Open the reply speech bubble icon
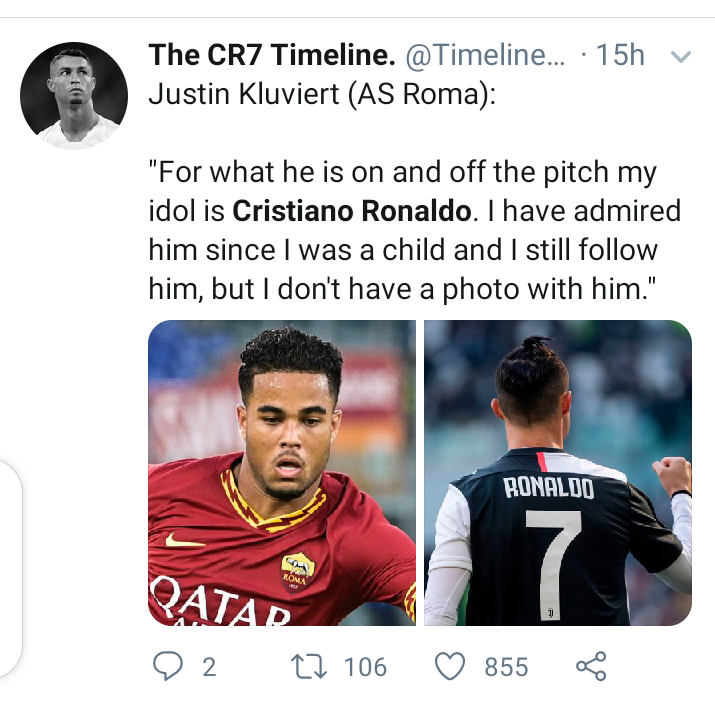The height and width of the screenshot is (704, 715). click(x=168, y=666)
